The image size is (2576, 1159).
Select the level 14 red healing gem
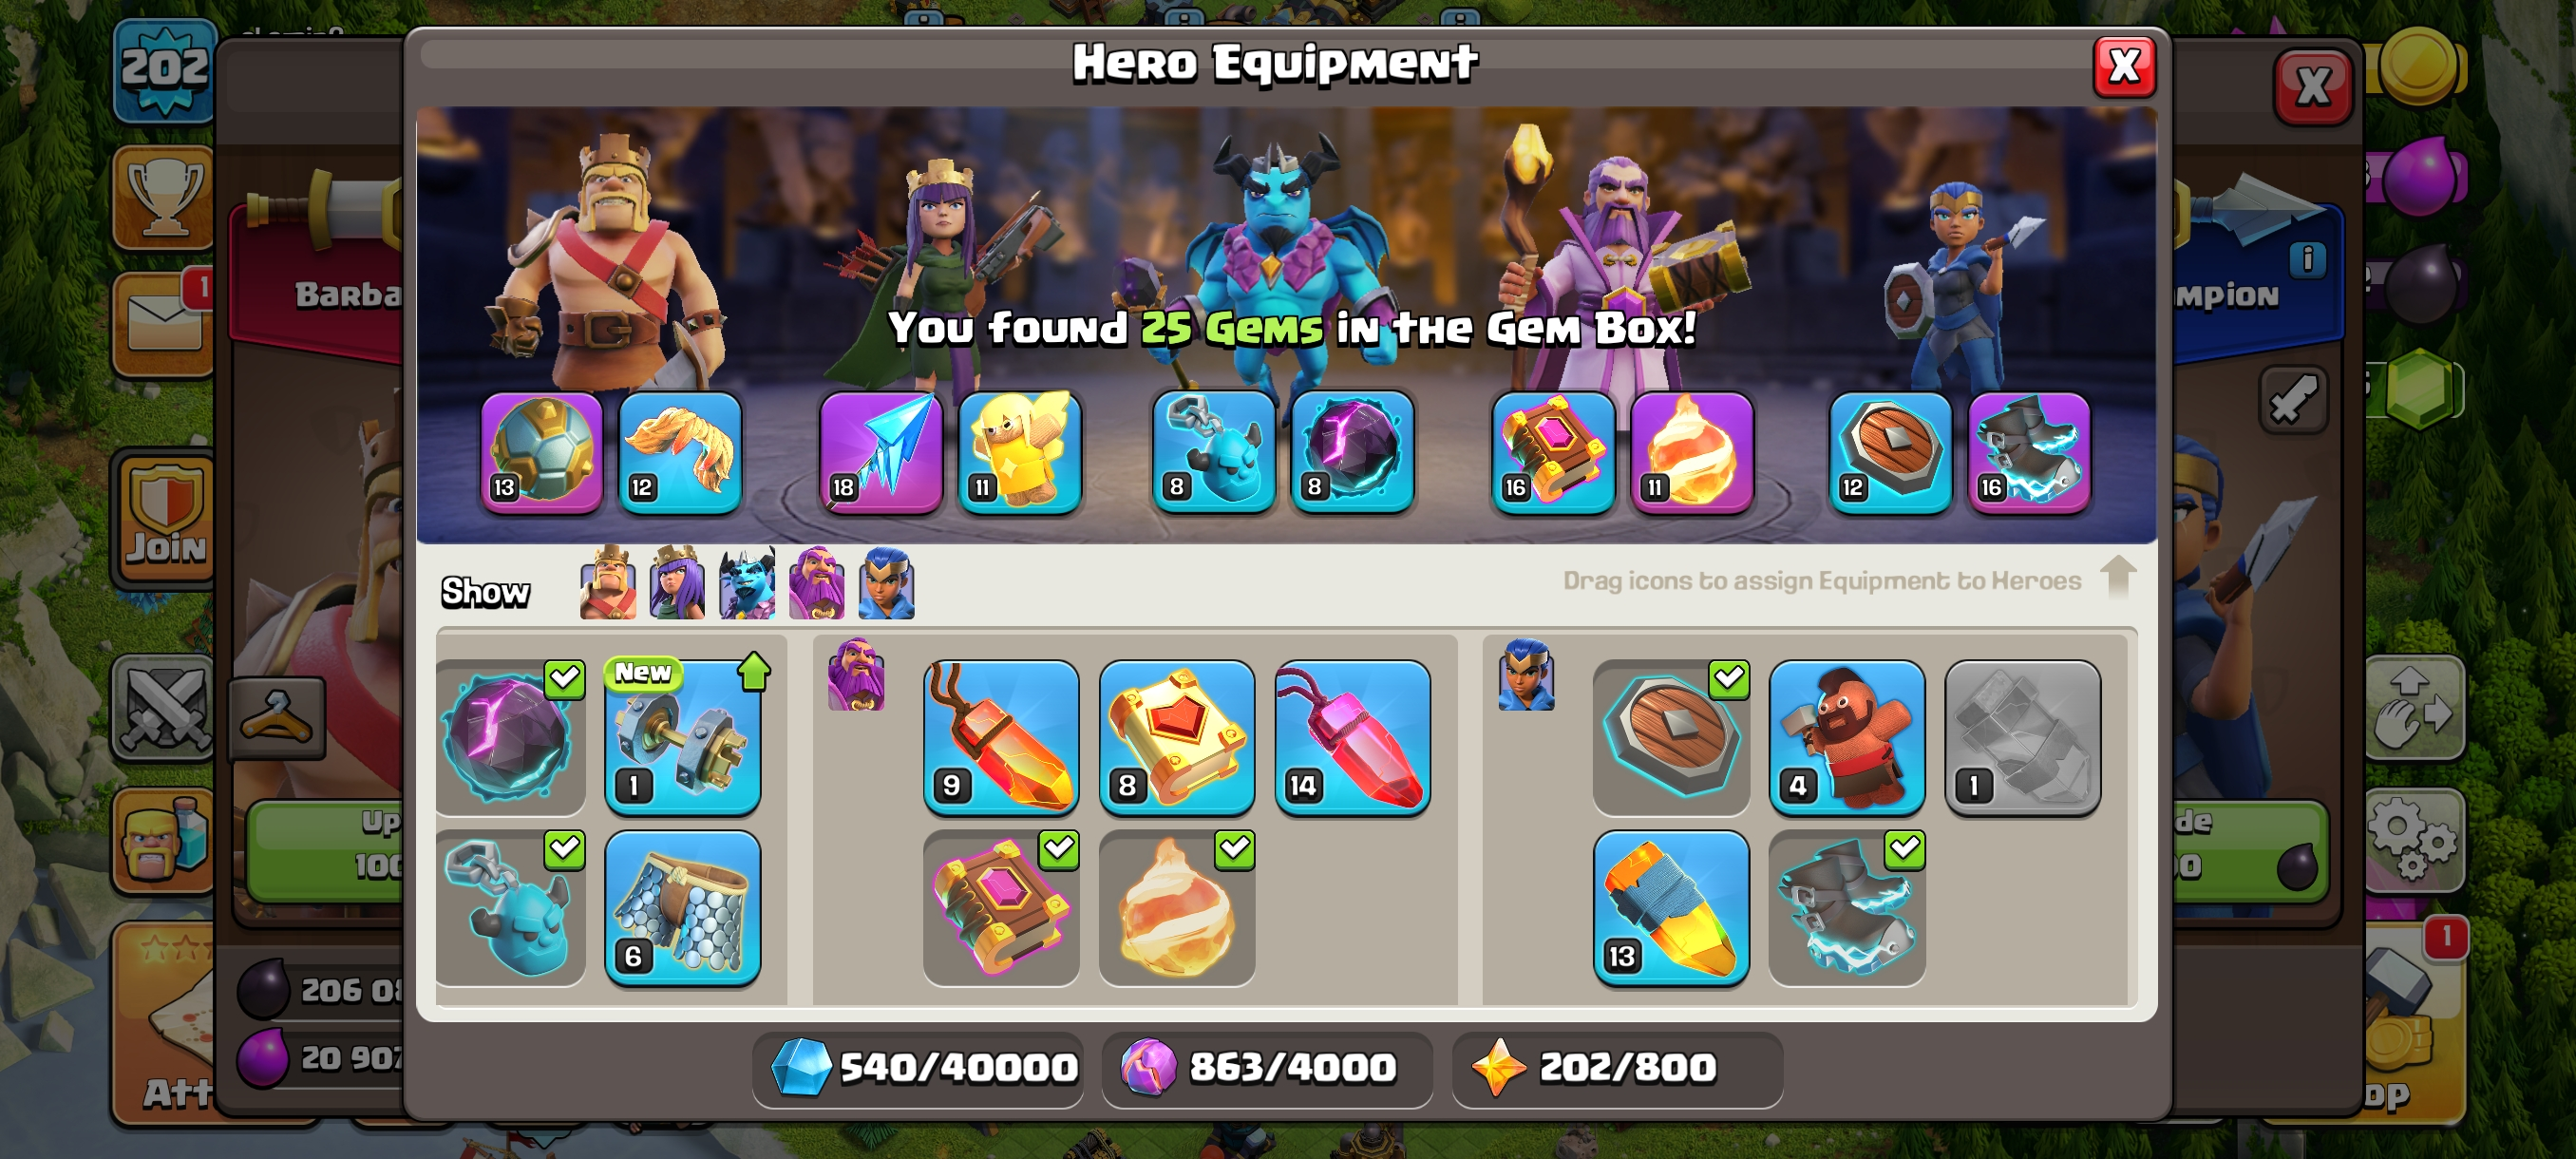click(x=1353, y=737)
